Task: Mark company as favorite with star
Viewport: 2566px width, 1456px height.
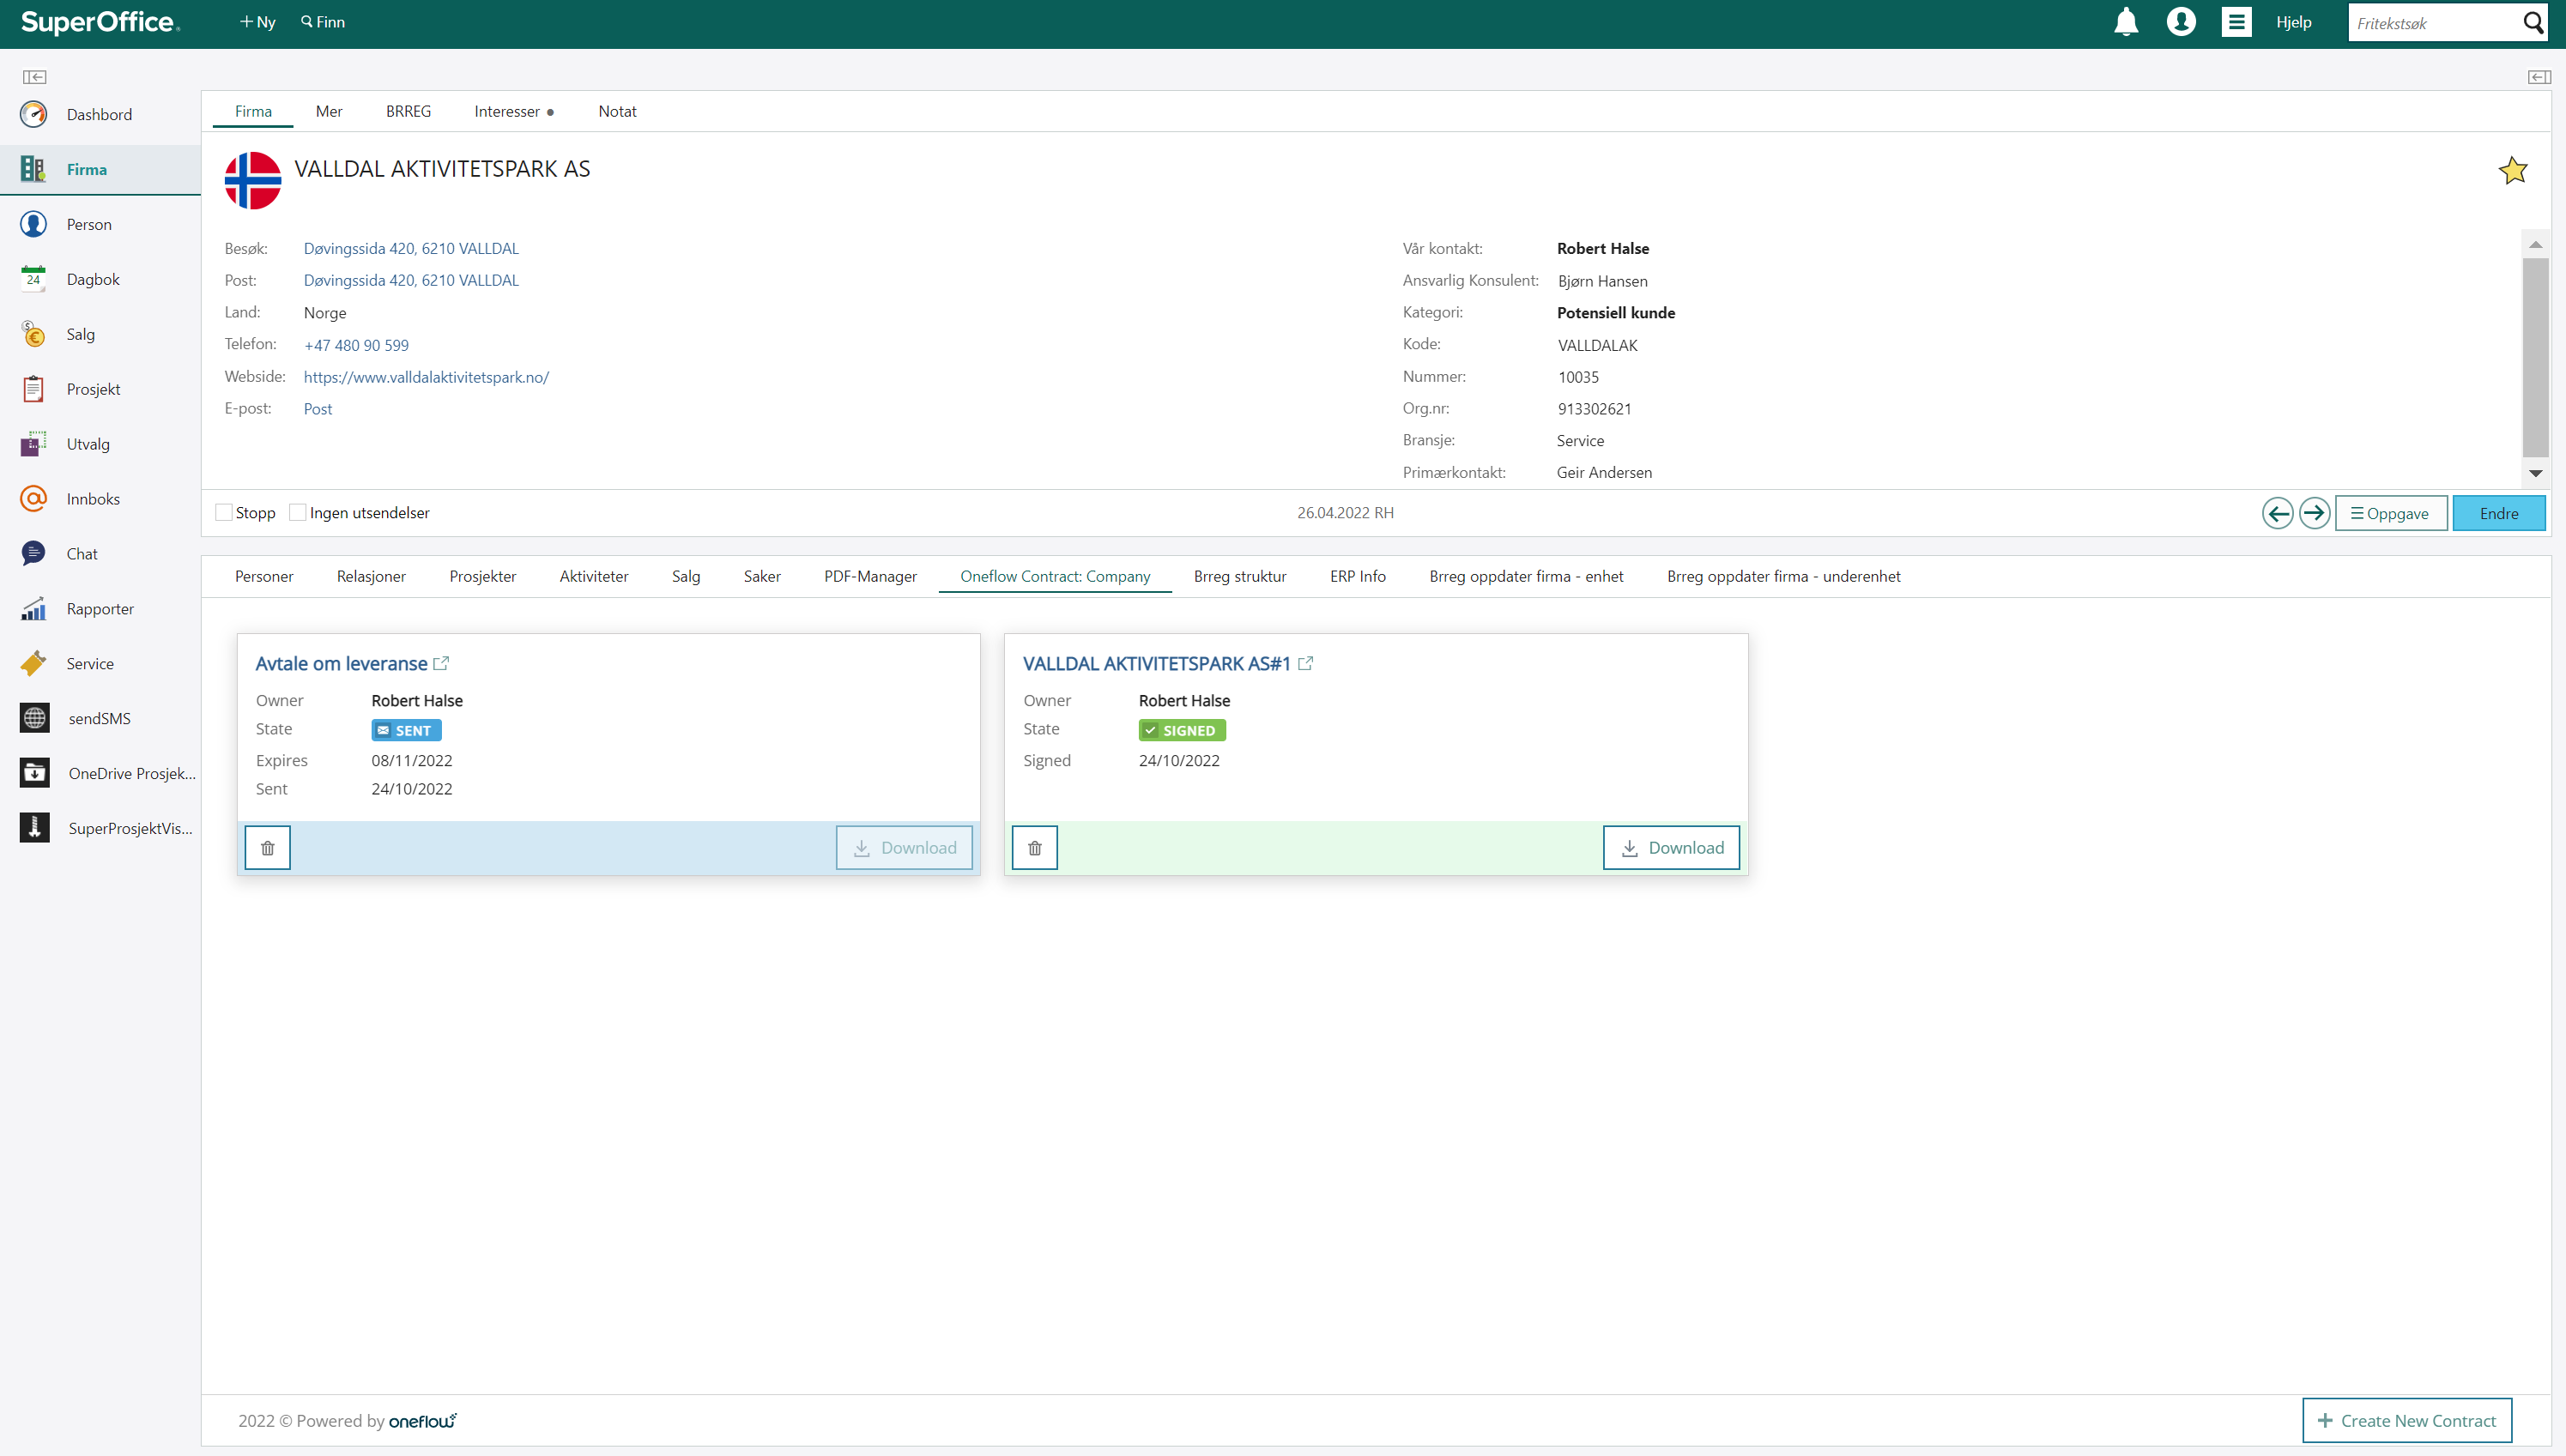Action: tap(2512, 171)
